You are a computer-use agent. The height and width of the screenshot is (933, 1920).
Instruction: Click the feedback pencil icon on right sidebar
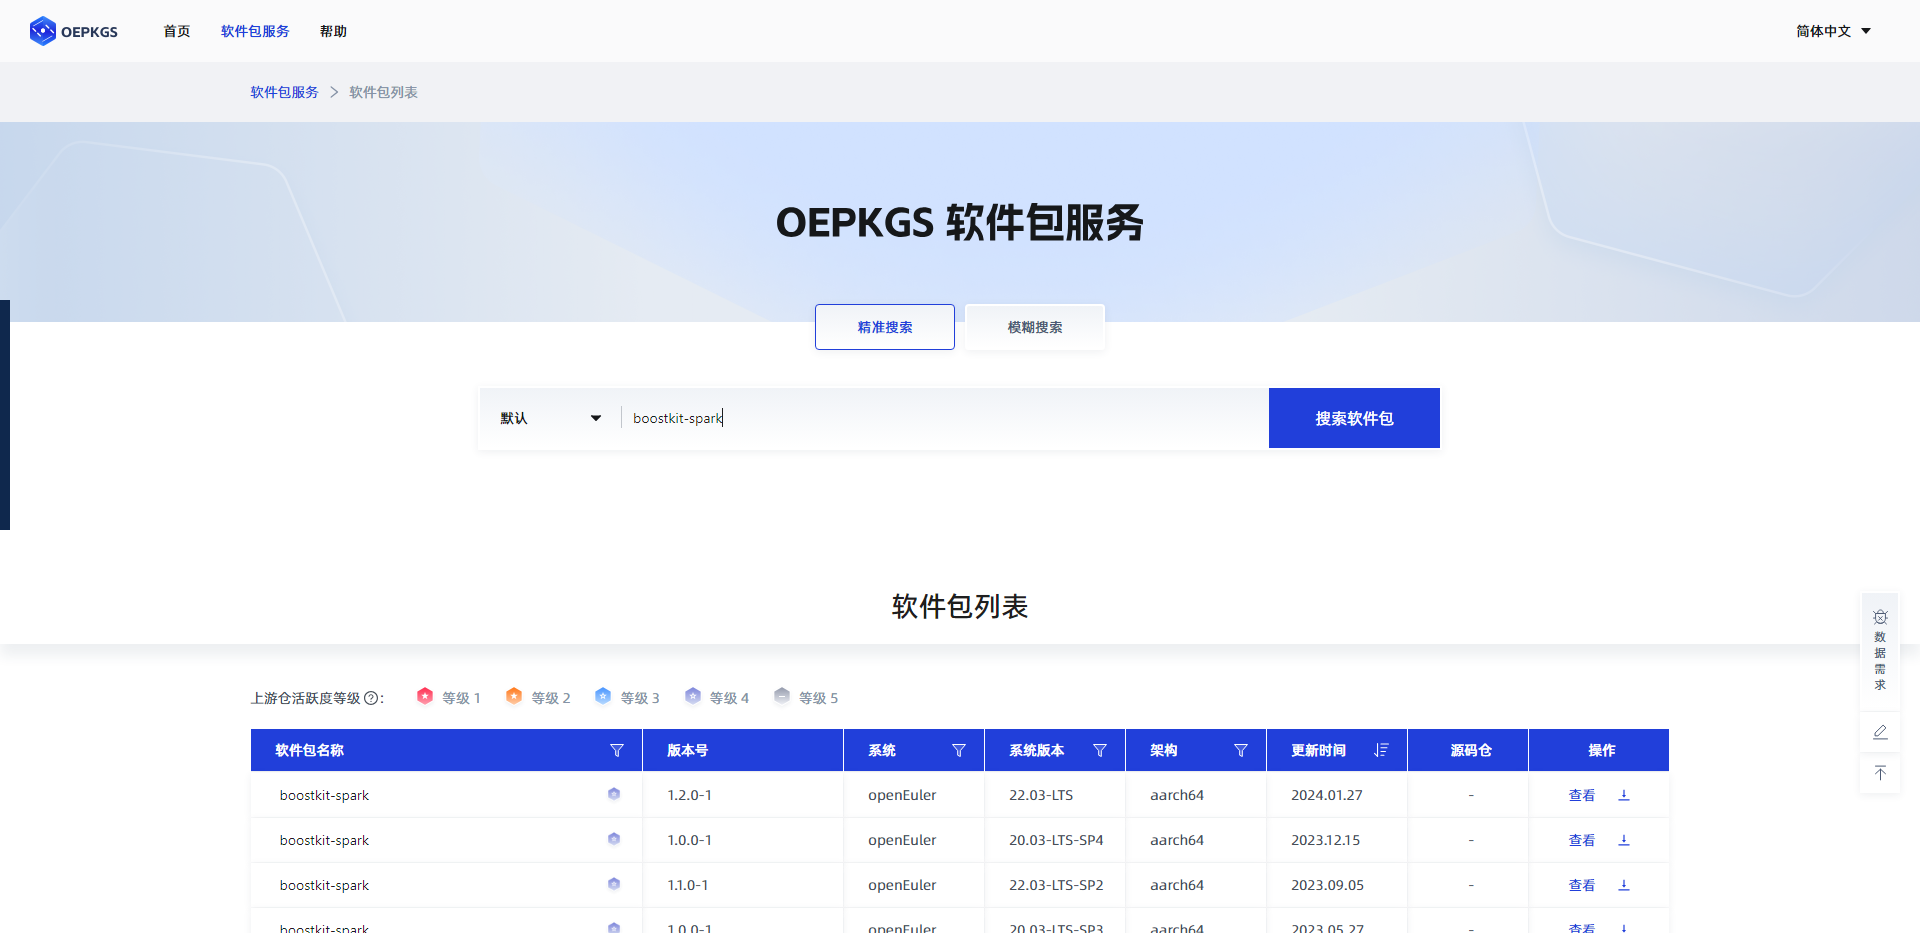click(1880, 732)
